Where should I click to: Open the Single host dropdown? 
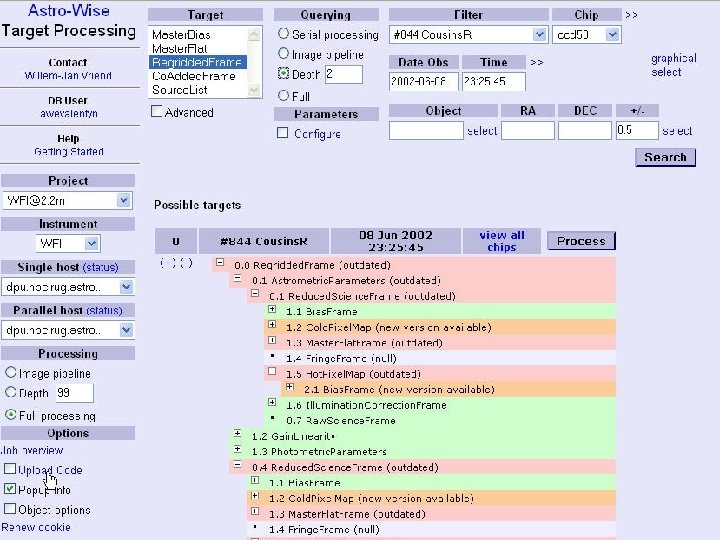68,287
